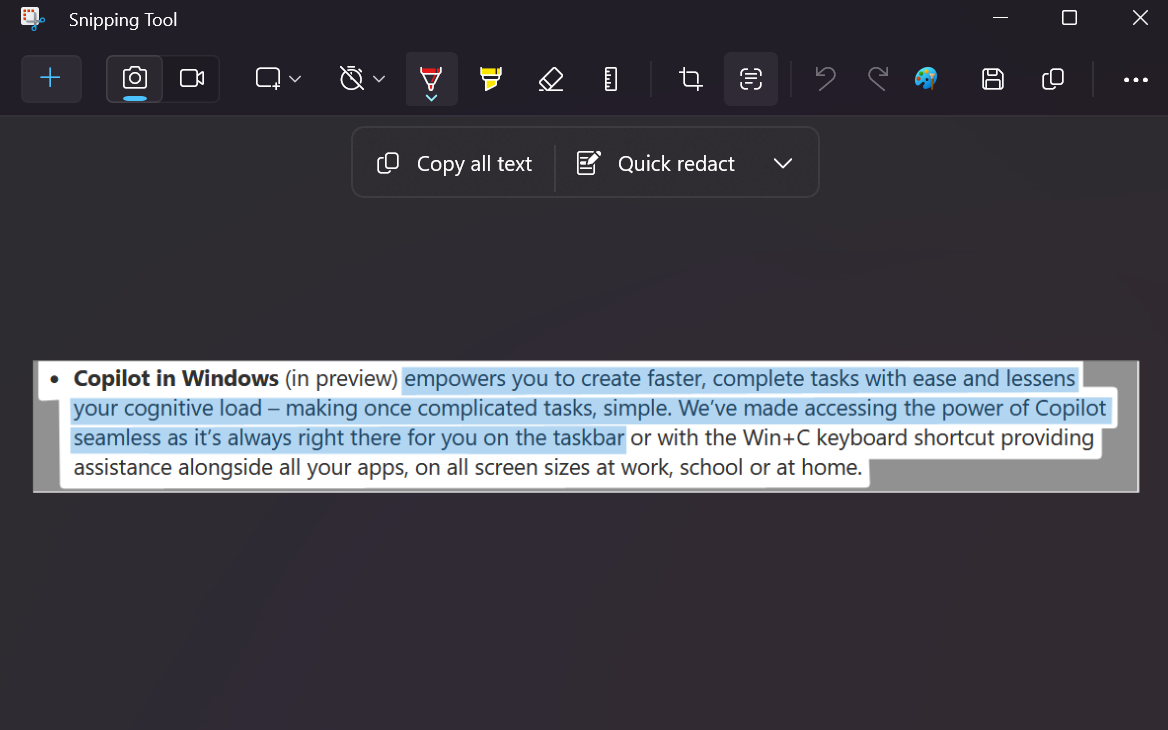Maximize the Snipping Tool window
Image resolution: width=1168 pixels, height=730 pixels.
[1069, 18]
